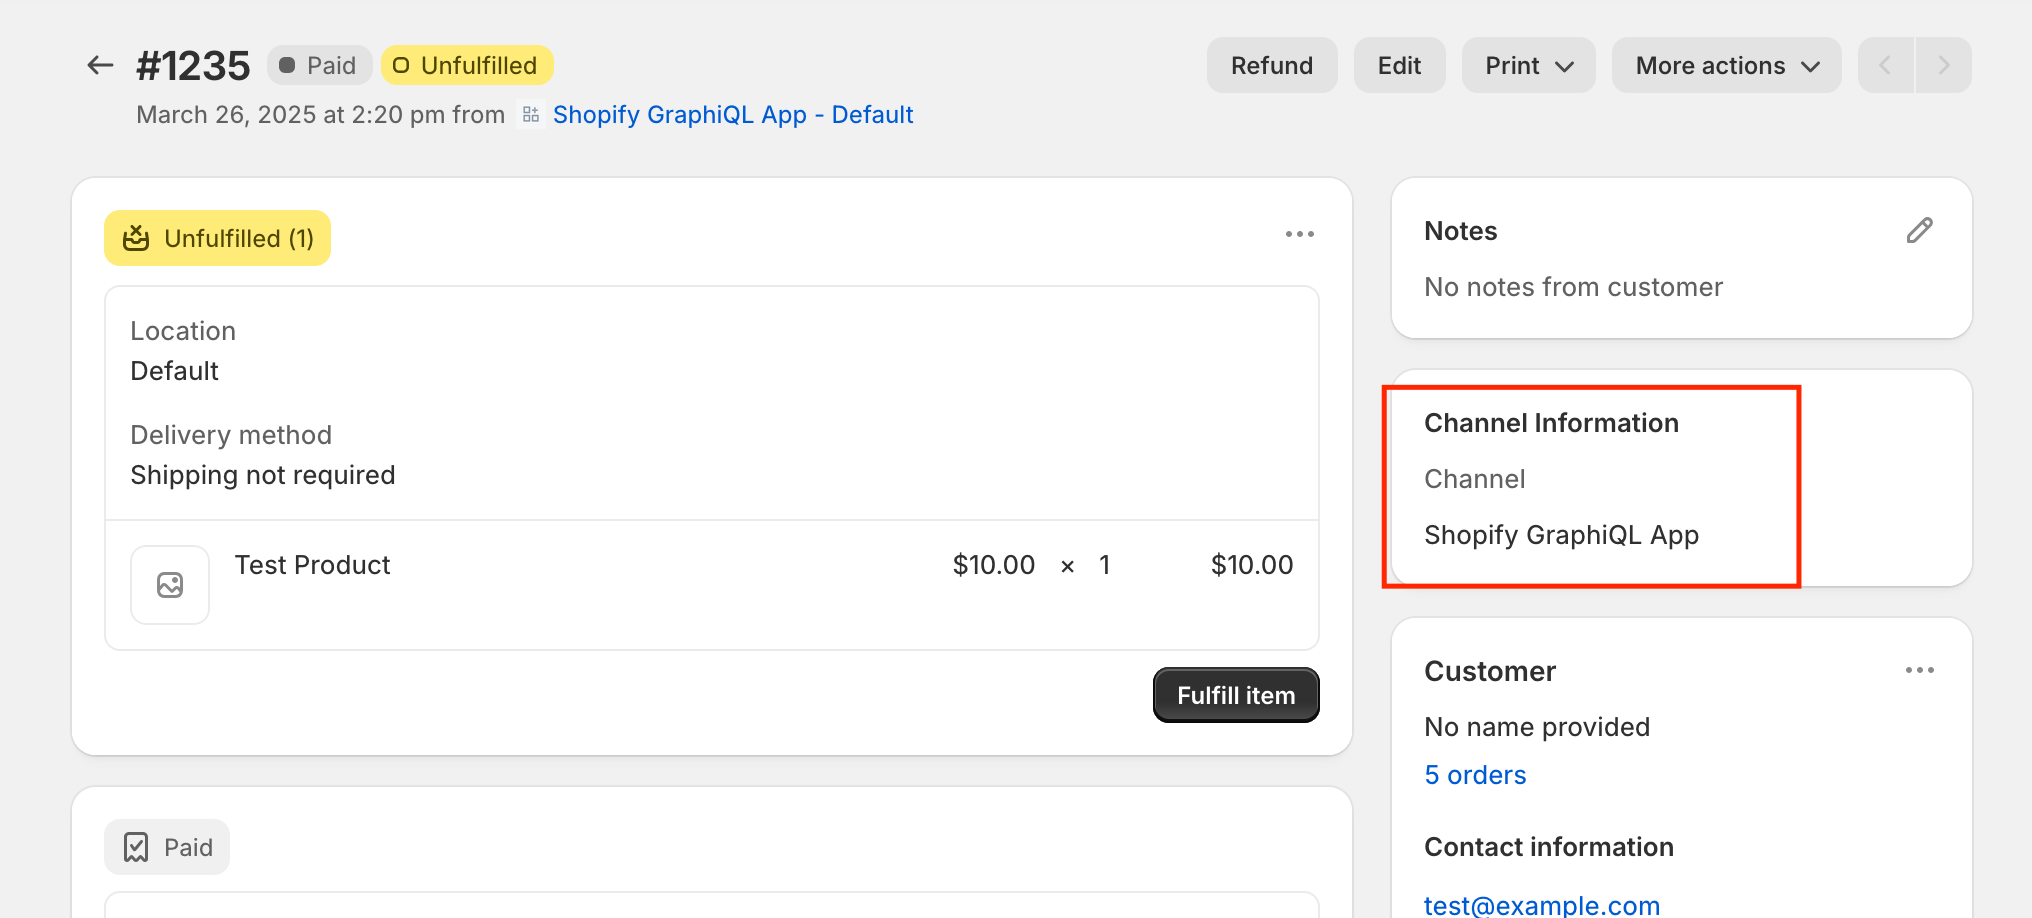Click the Refund button
This screenshot has height=918, width=2032.
(x=1271, y=66)
